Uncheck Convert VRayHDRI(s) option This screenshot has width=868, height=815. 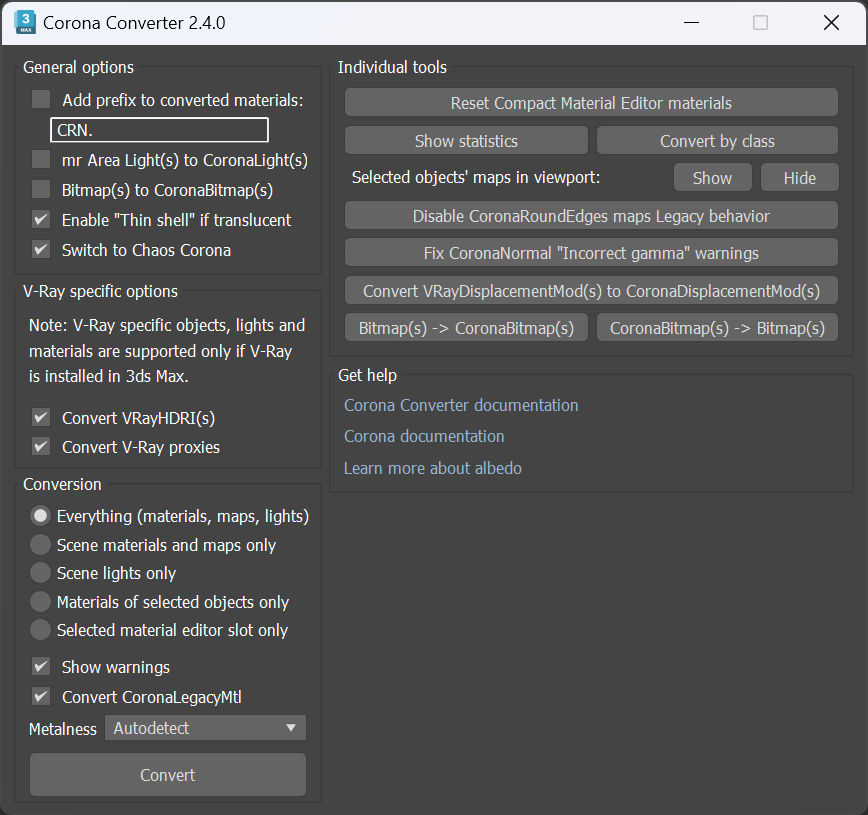point(41,417)
